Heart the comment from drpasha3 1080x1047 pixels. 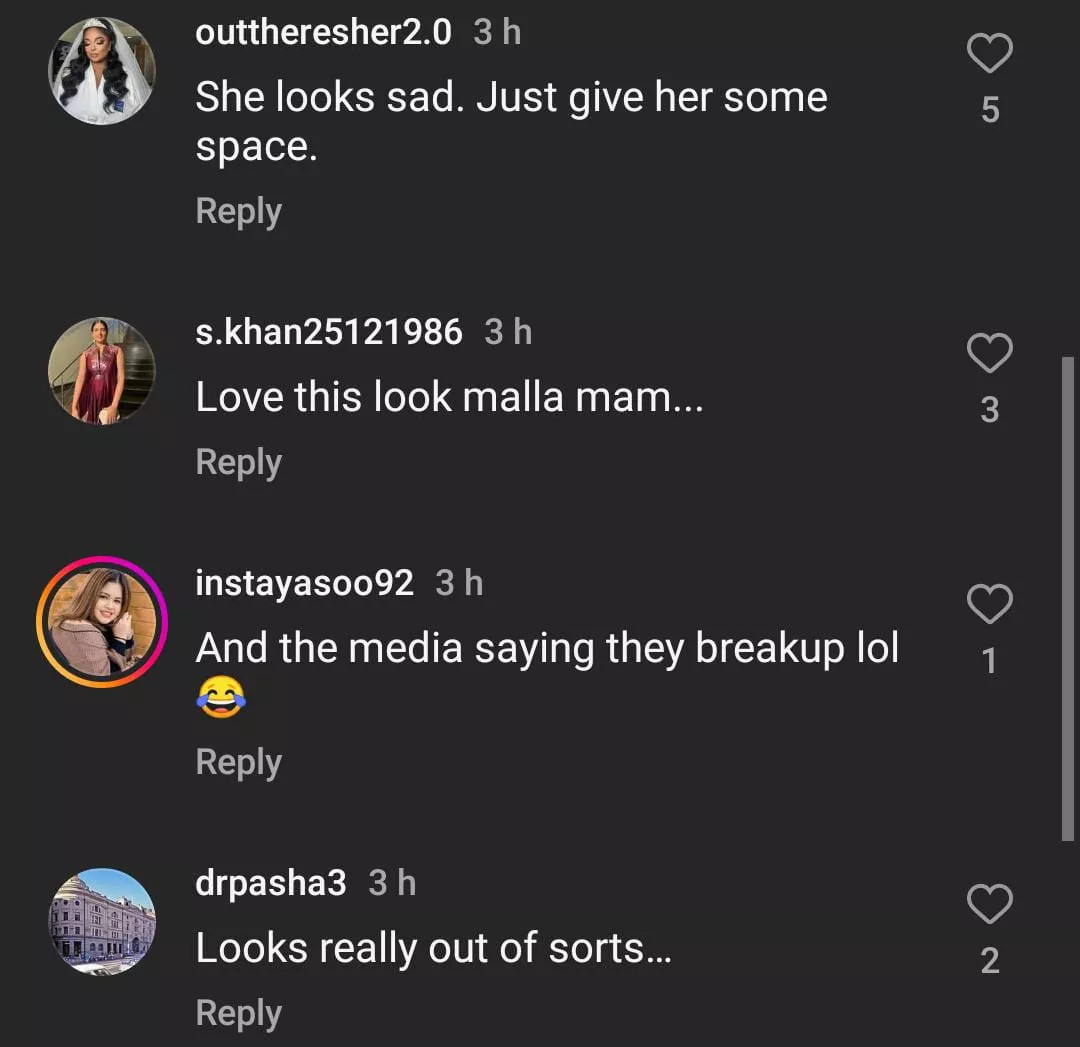click(x=990, y=906)
